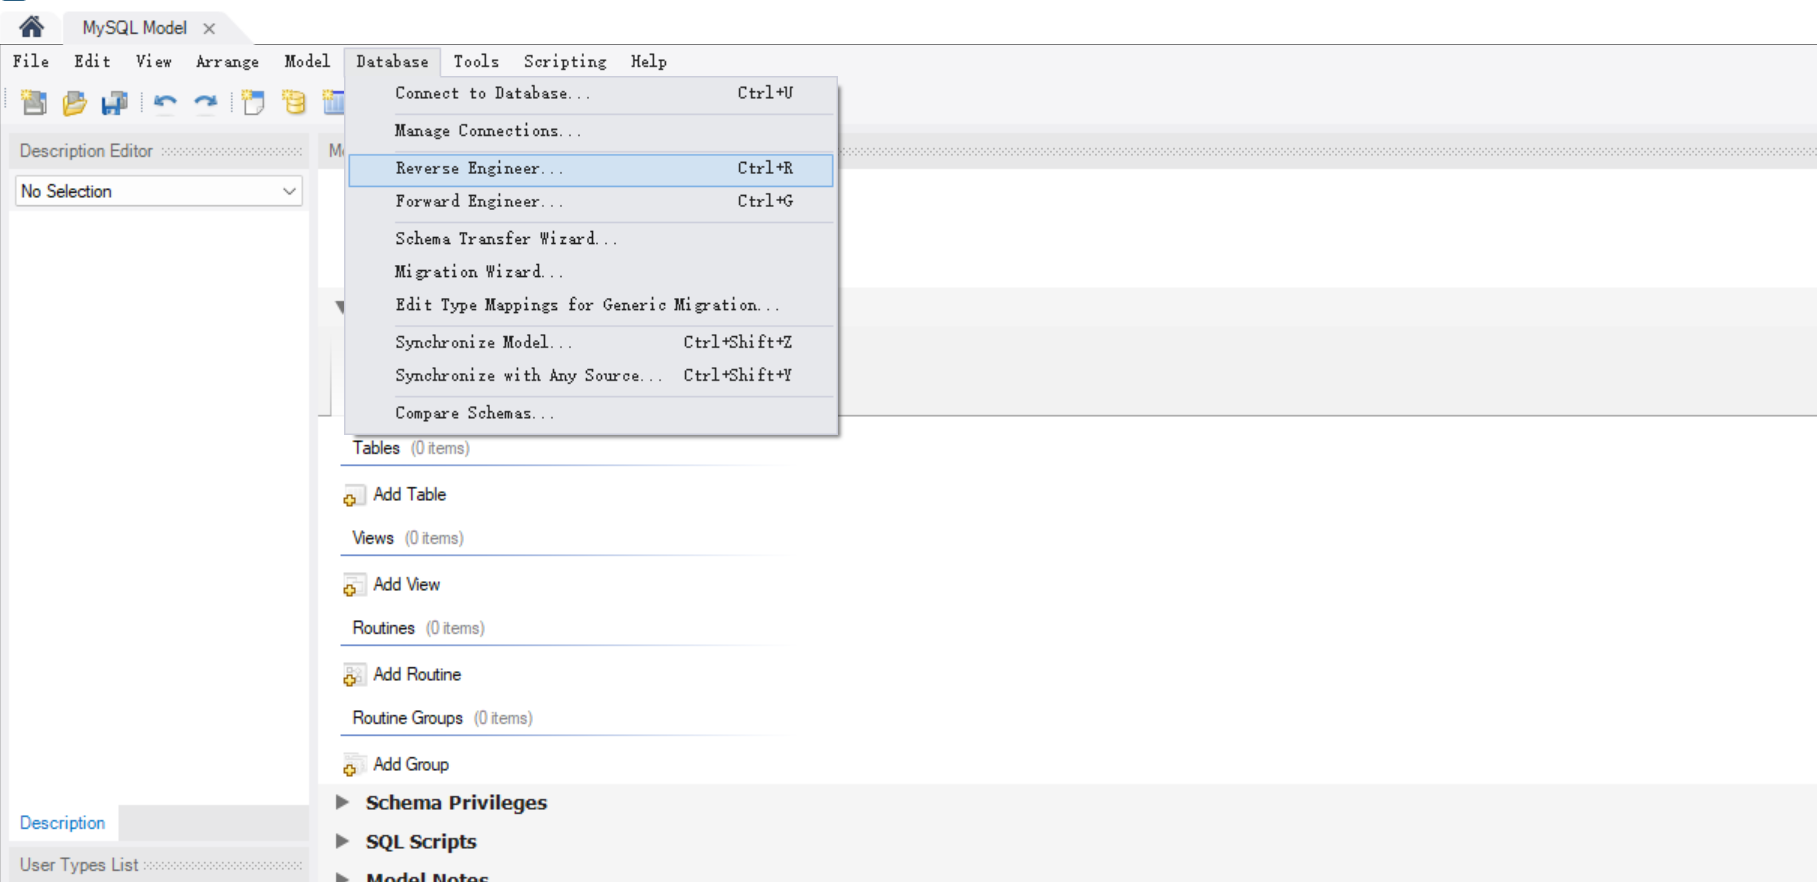Click the Add Table icon
This screenshot has width=1817, height=882.
point(353,496)
